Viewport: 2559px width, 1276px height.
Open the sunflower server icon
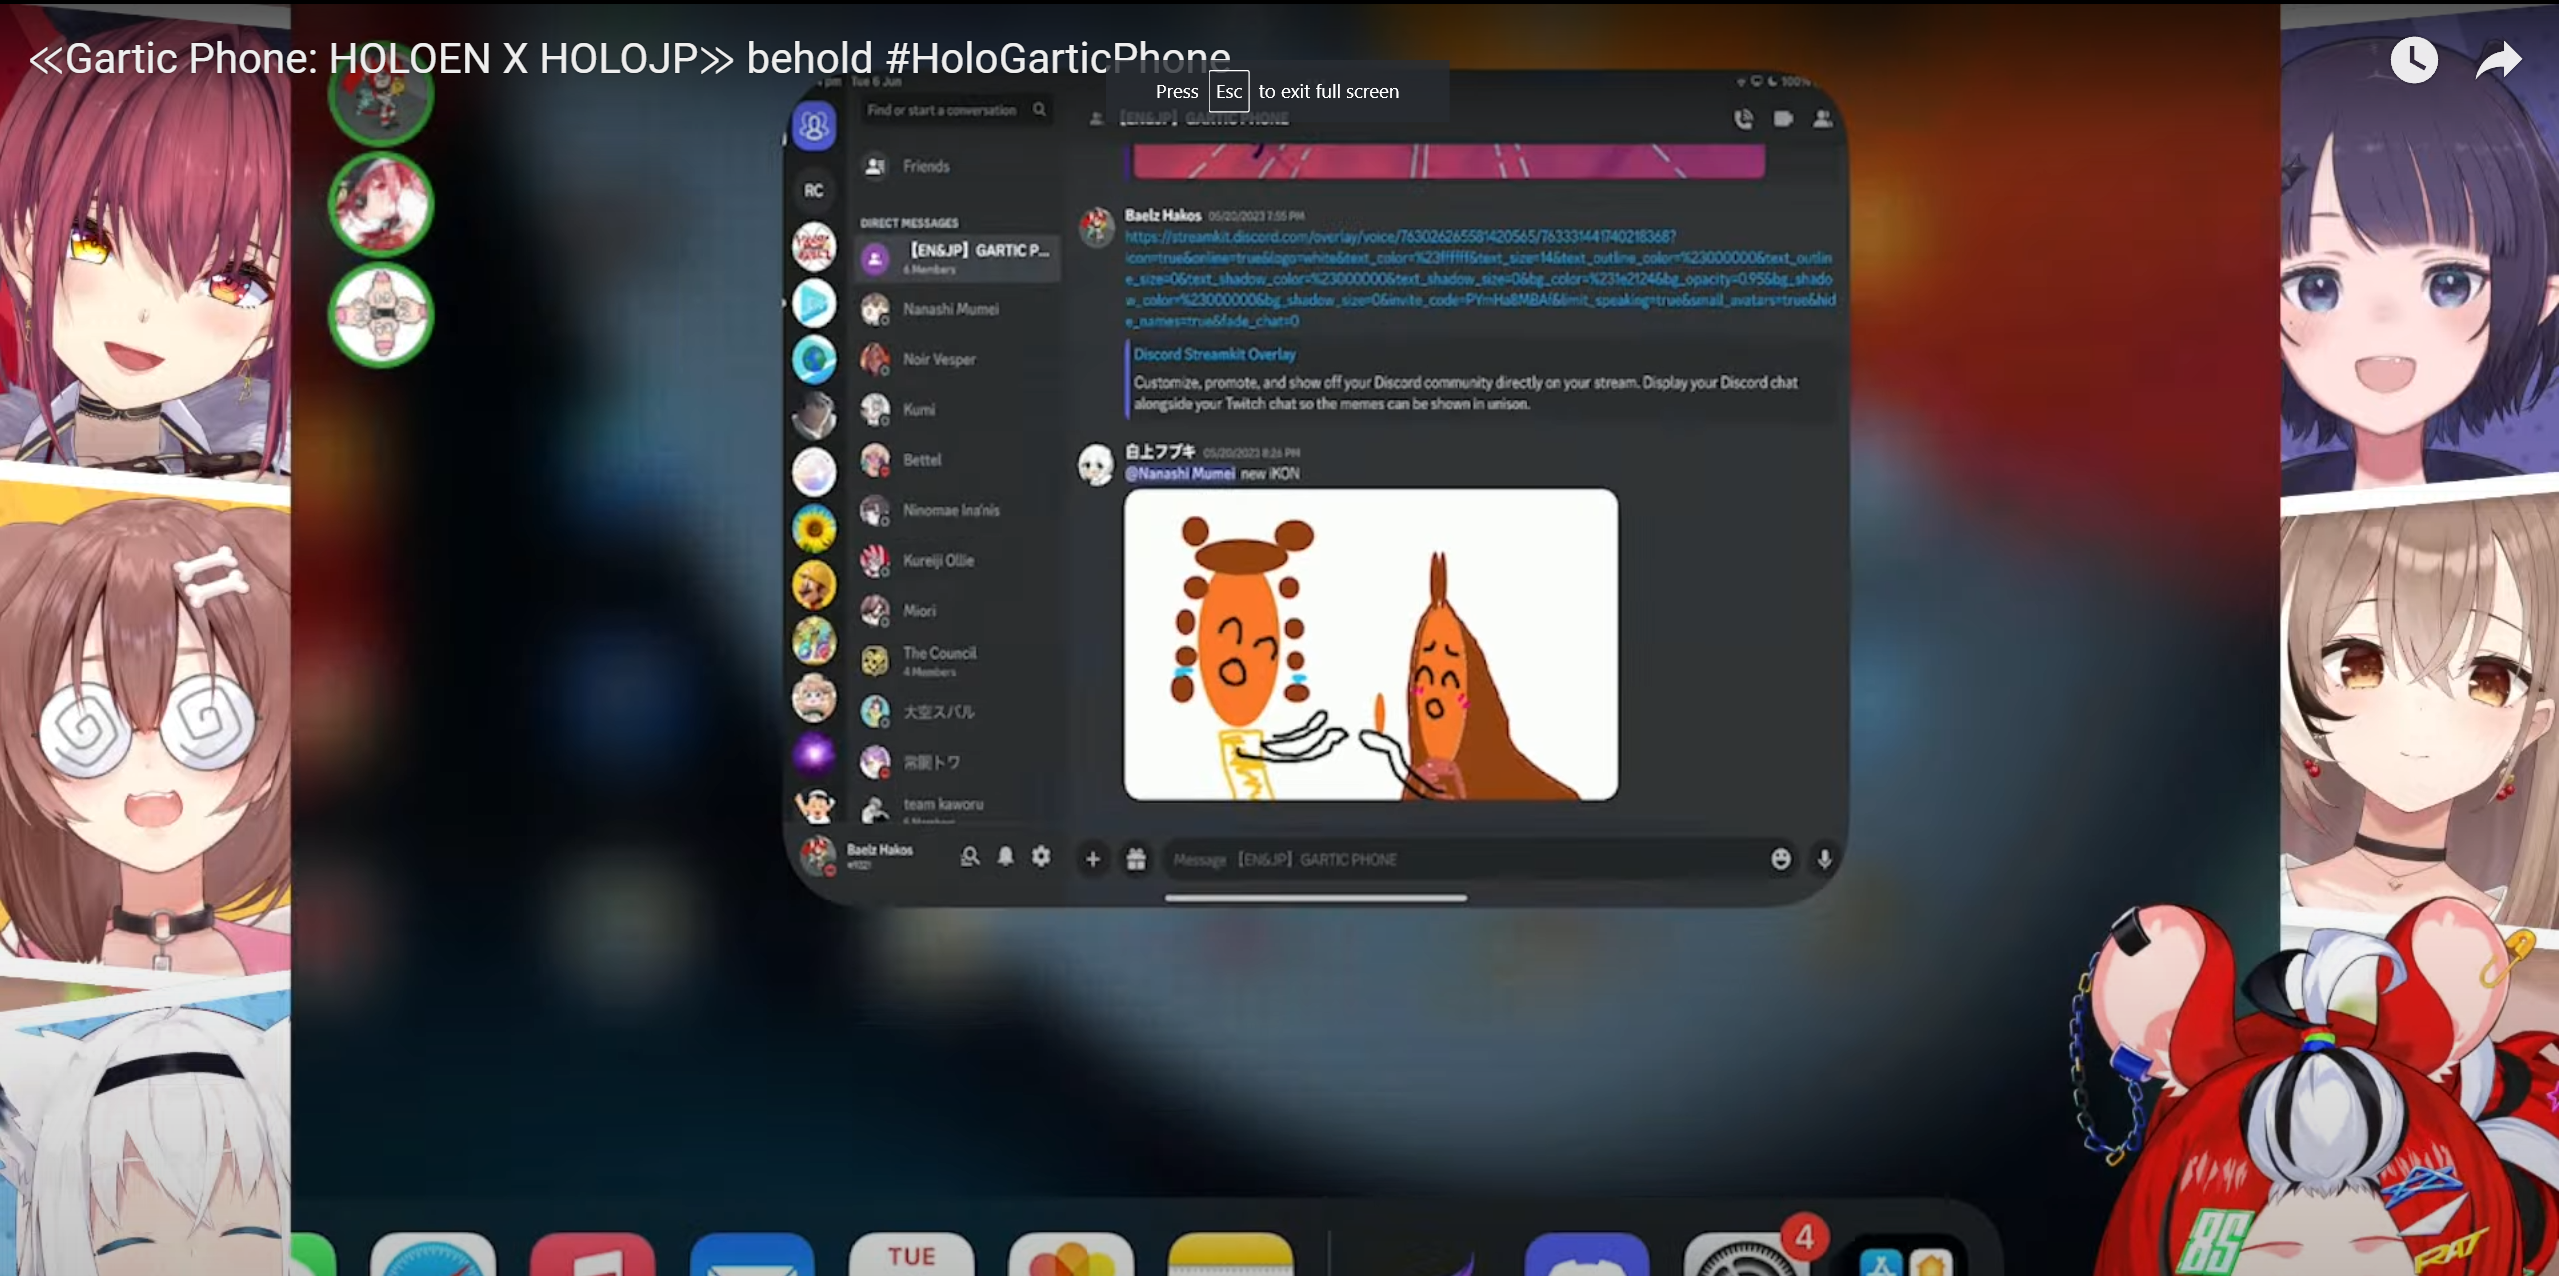click(814, 528)
